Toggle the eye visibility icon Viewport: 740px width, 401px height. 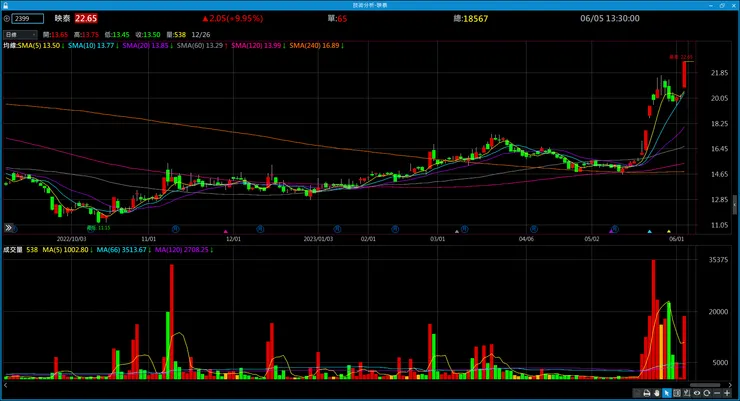697,393
